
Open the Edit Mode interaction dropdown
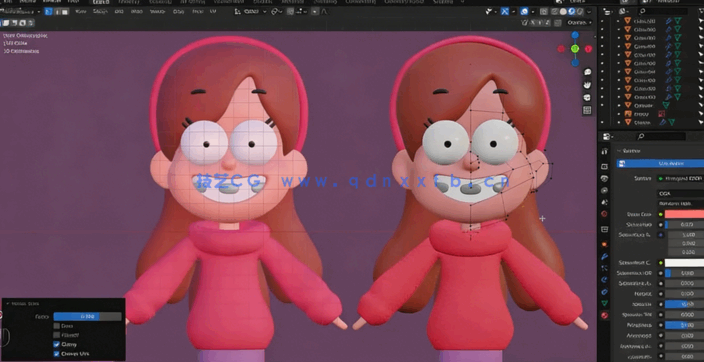coord(20,11)
